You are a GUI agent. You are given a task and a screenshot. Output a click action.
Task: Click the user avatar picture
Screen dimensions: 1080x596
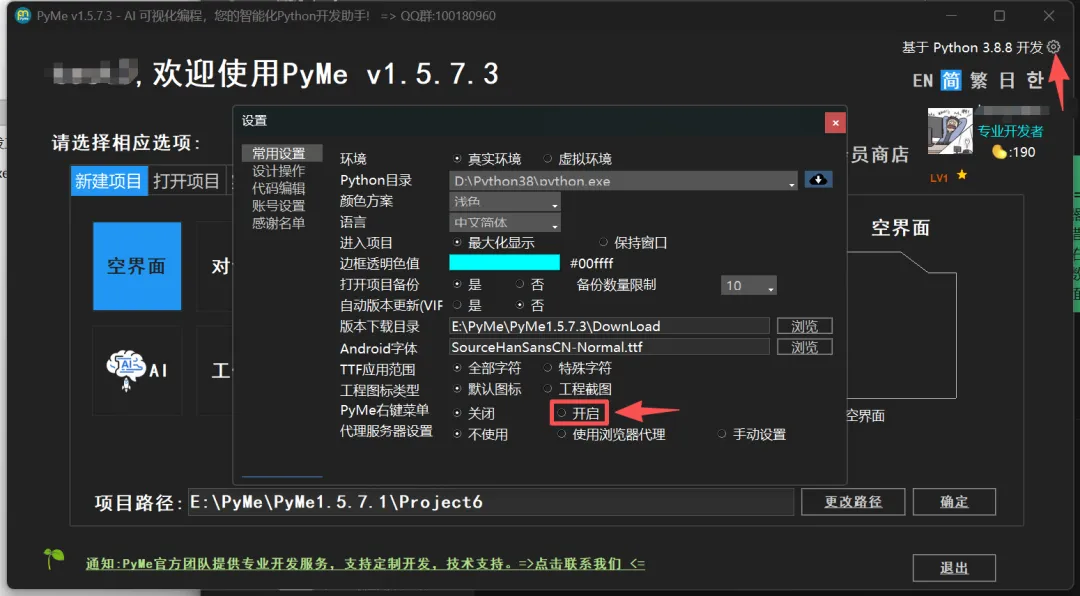click(x=949, y=131)
